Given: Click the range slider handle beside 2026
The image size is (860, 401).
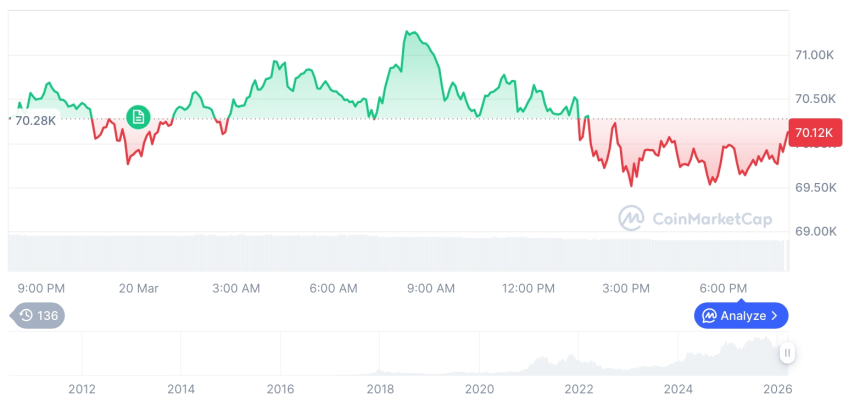Looking at the screenshot, I should click(788, 353).
